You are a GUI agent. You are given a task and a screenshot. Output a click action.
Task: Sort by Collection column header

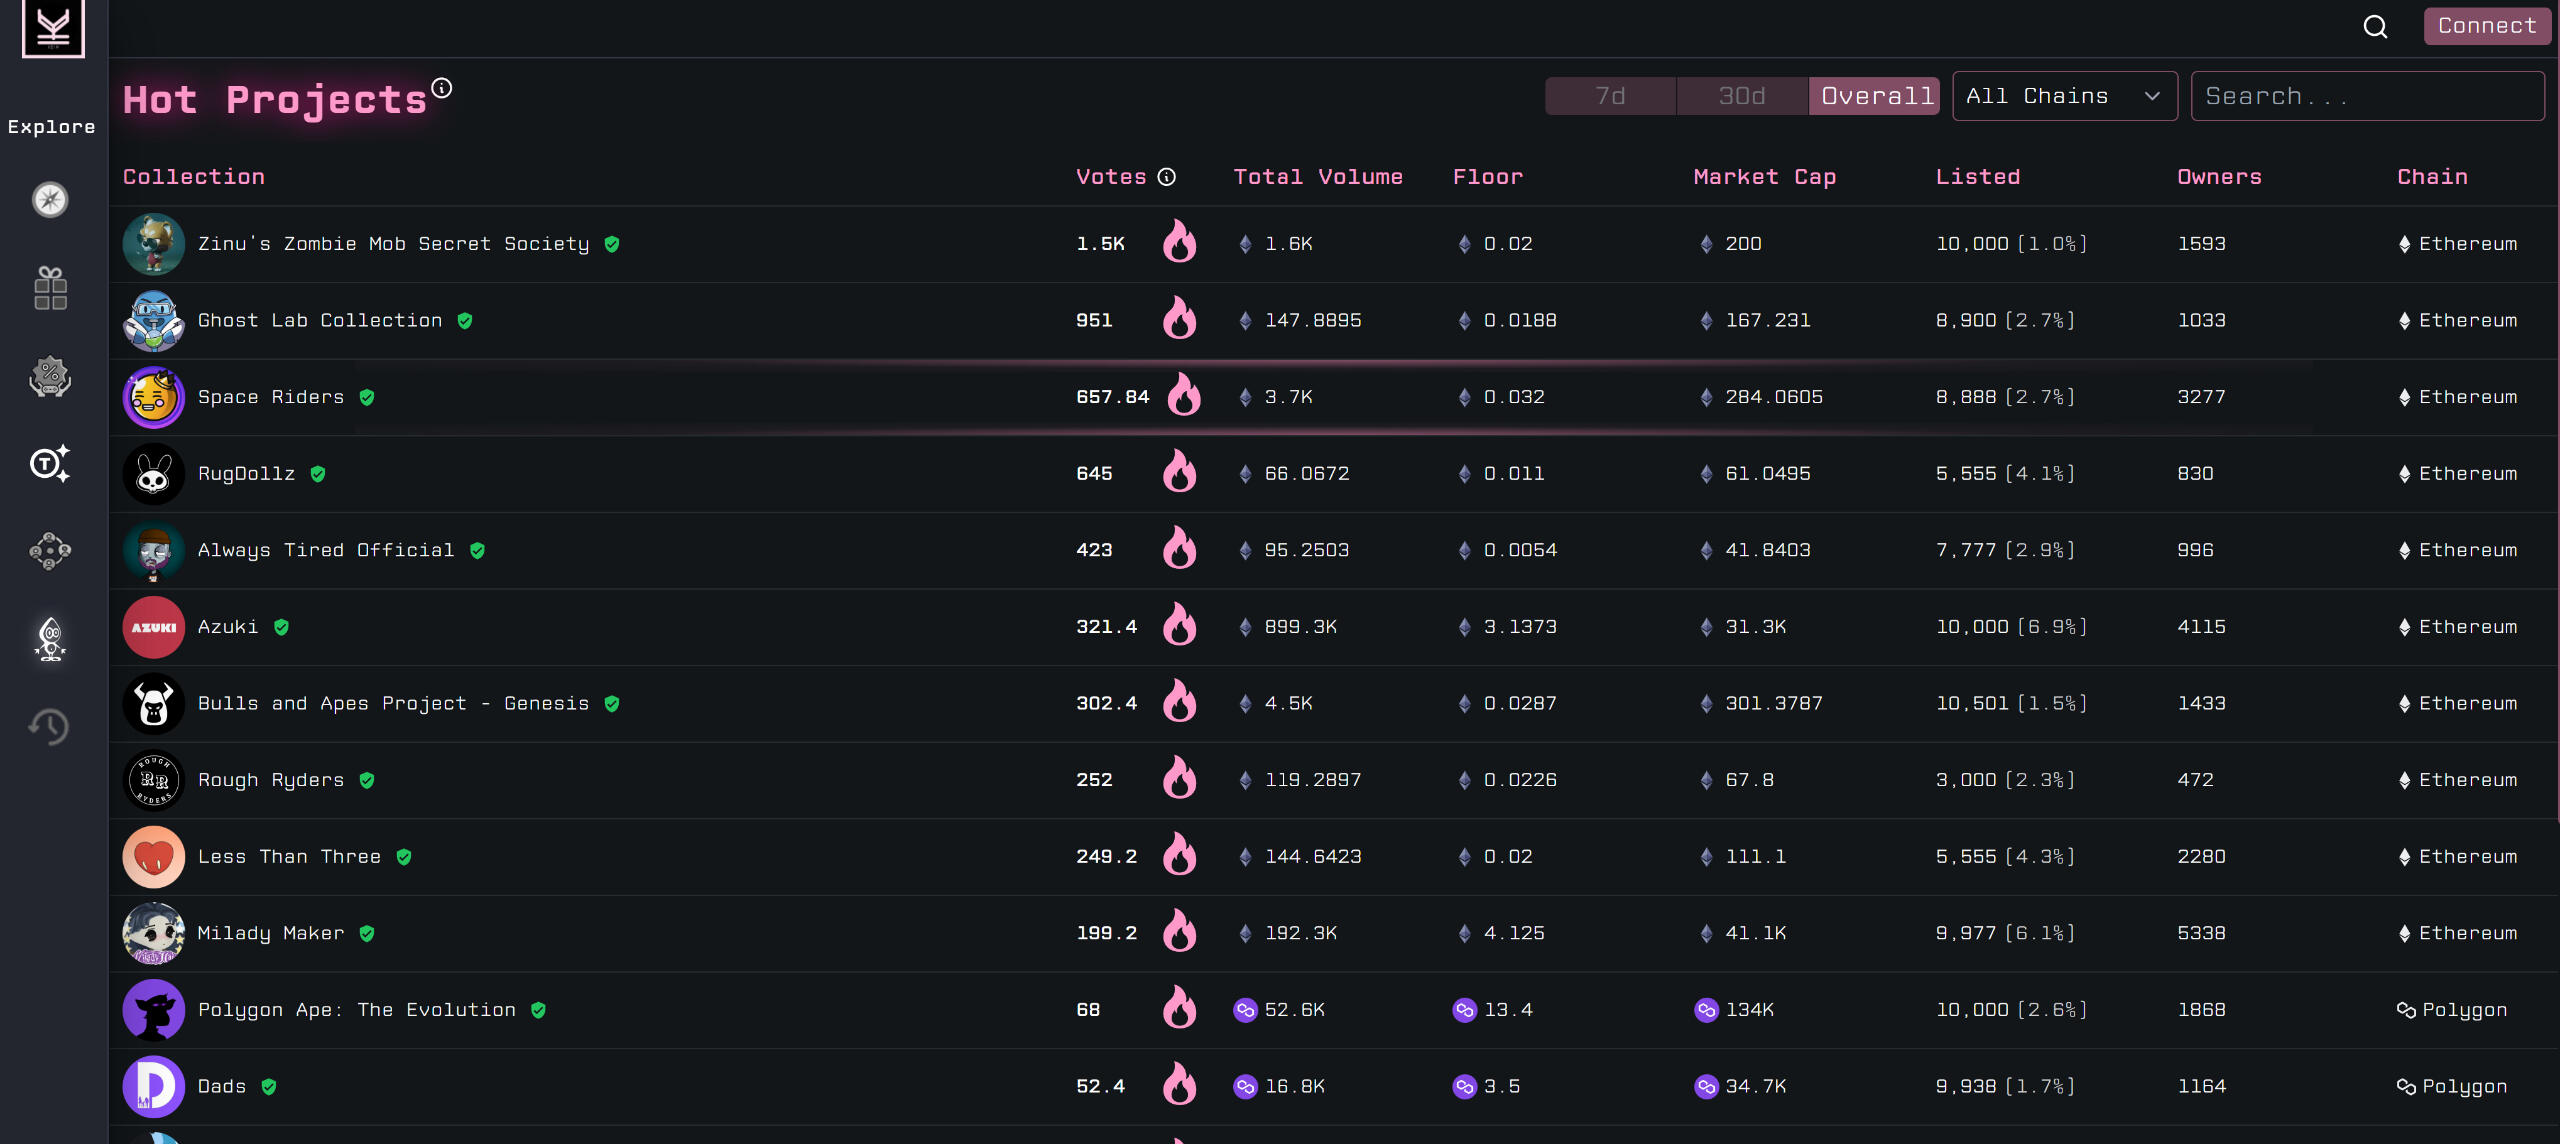(194, 177)
